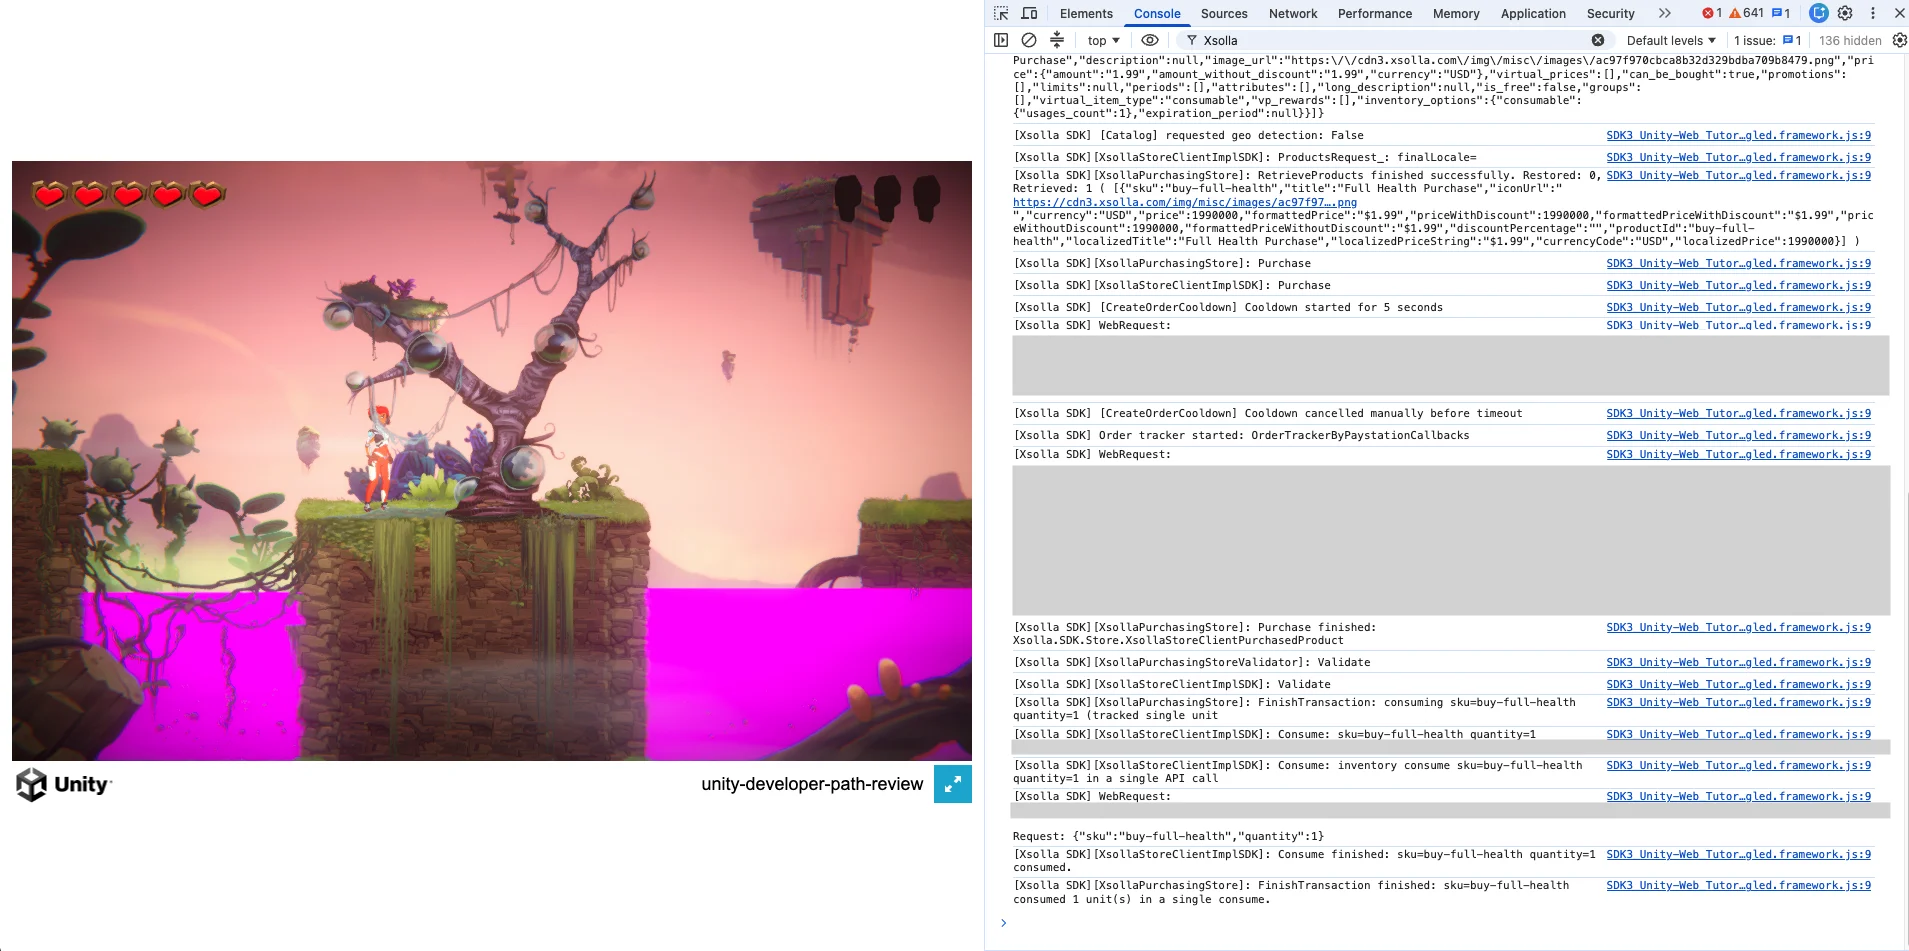Viewport: 1909px width, 951px height.
Task: Open the 'top' JavaScript context dropdown
Action: [1103, 40]
